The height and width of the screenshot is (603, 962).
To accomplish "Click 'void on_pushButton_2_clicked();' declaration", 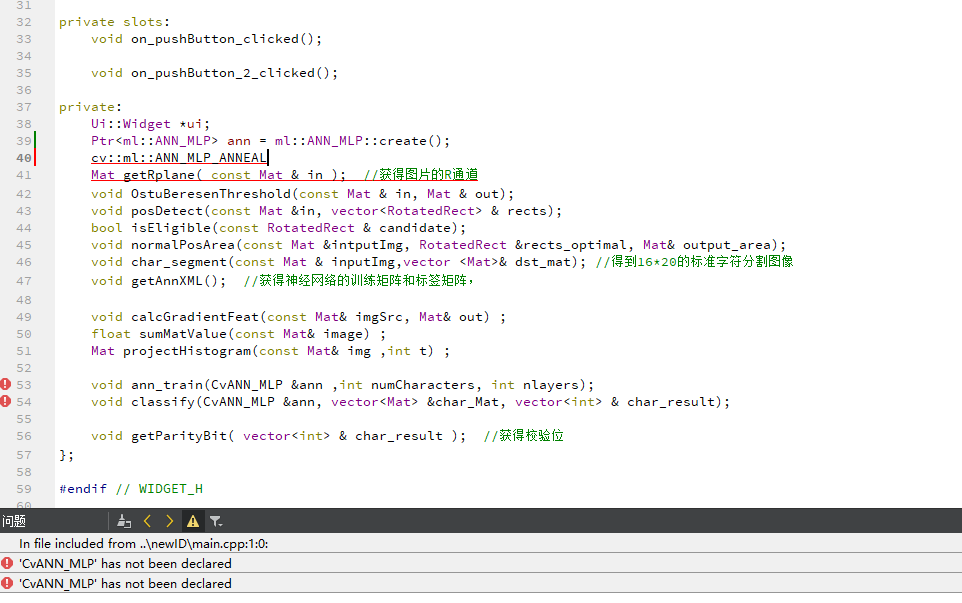I will (214, 73).
